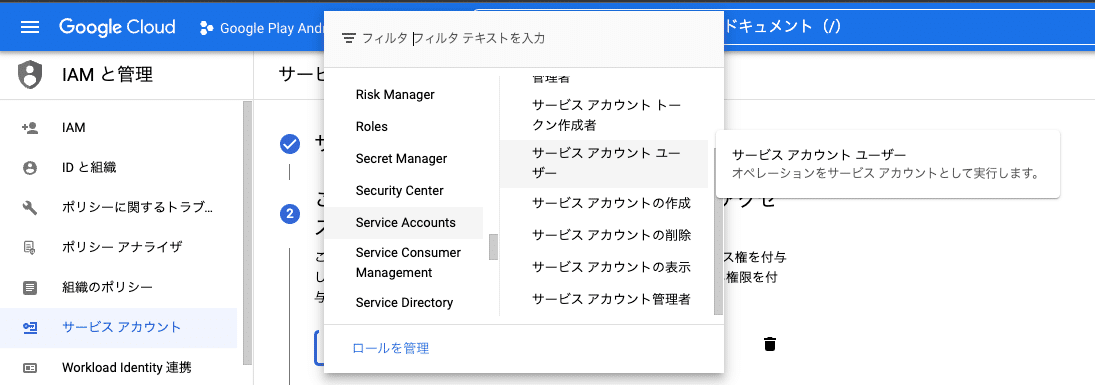
Task: Select Service Accounts category in role list
Action: tap(404, 223)
